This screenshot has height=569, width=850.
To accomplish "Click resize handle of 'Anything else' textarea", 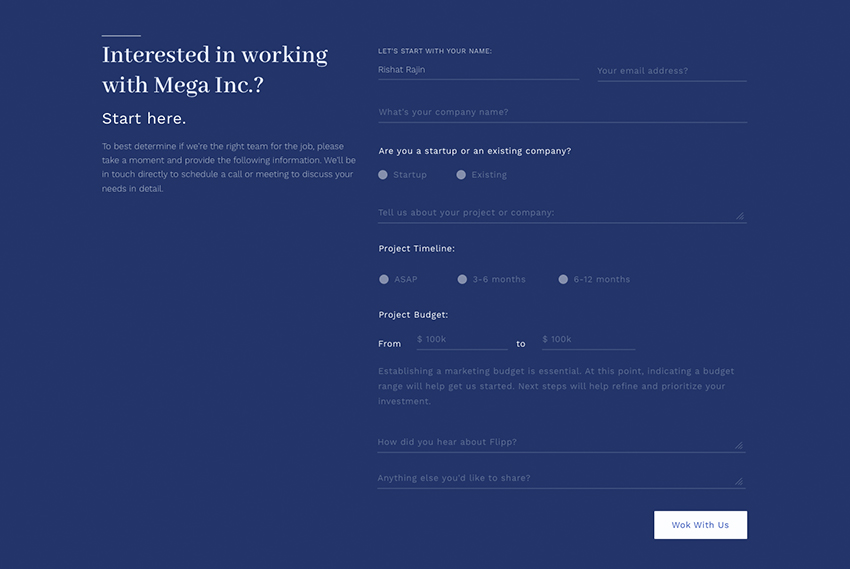I will point(739,481).
